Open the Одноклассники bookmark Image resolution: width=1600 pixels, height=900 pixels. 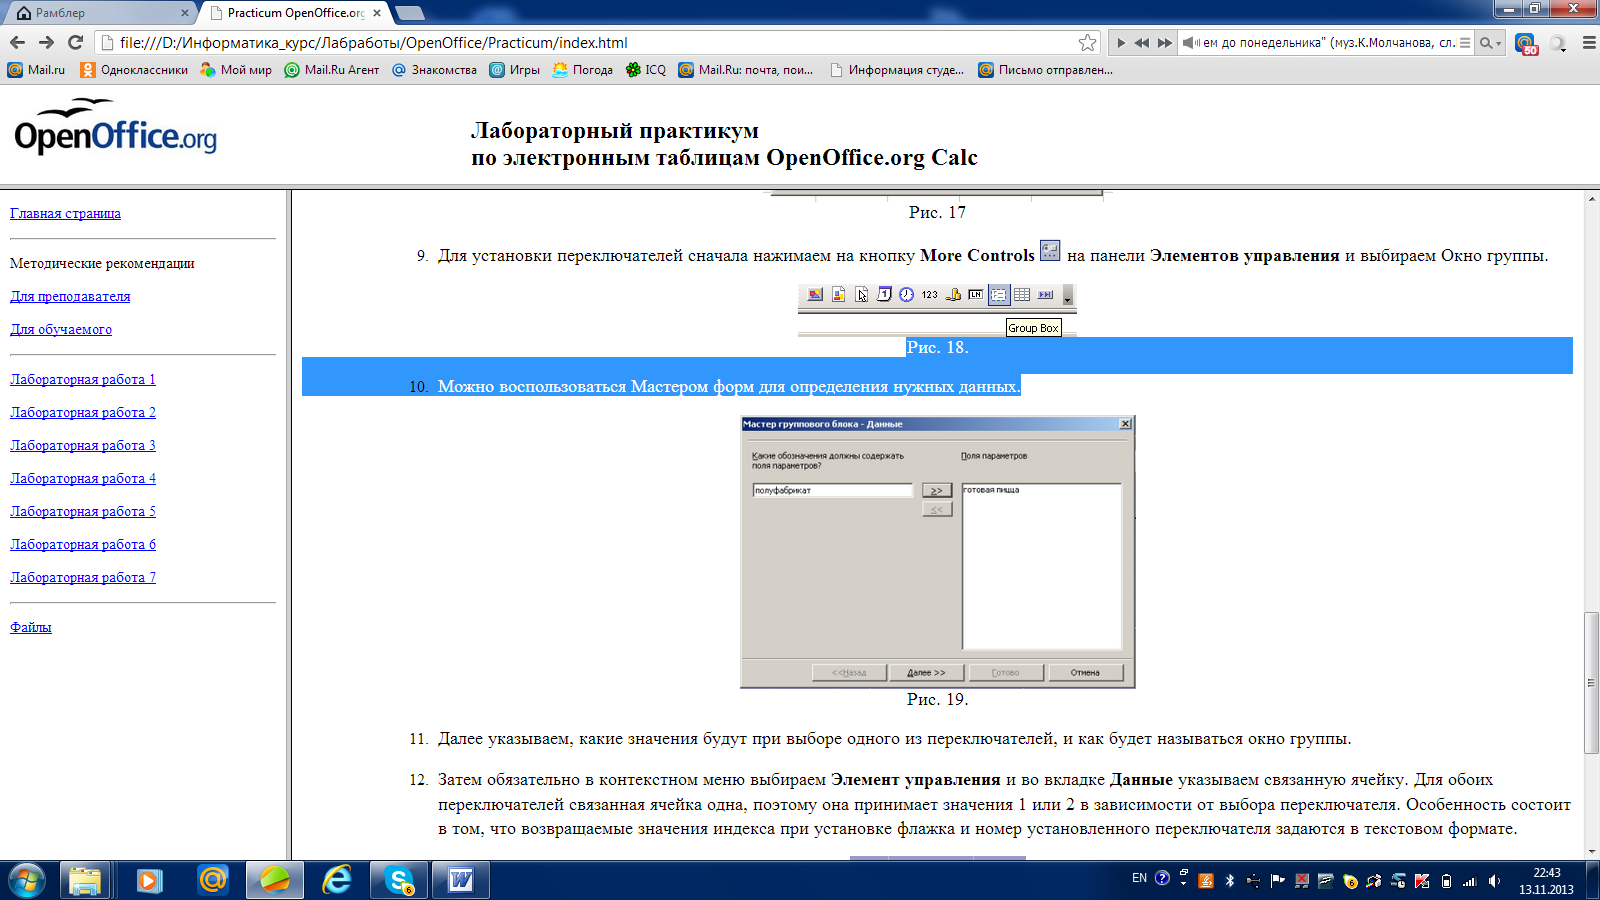134,70
